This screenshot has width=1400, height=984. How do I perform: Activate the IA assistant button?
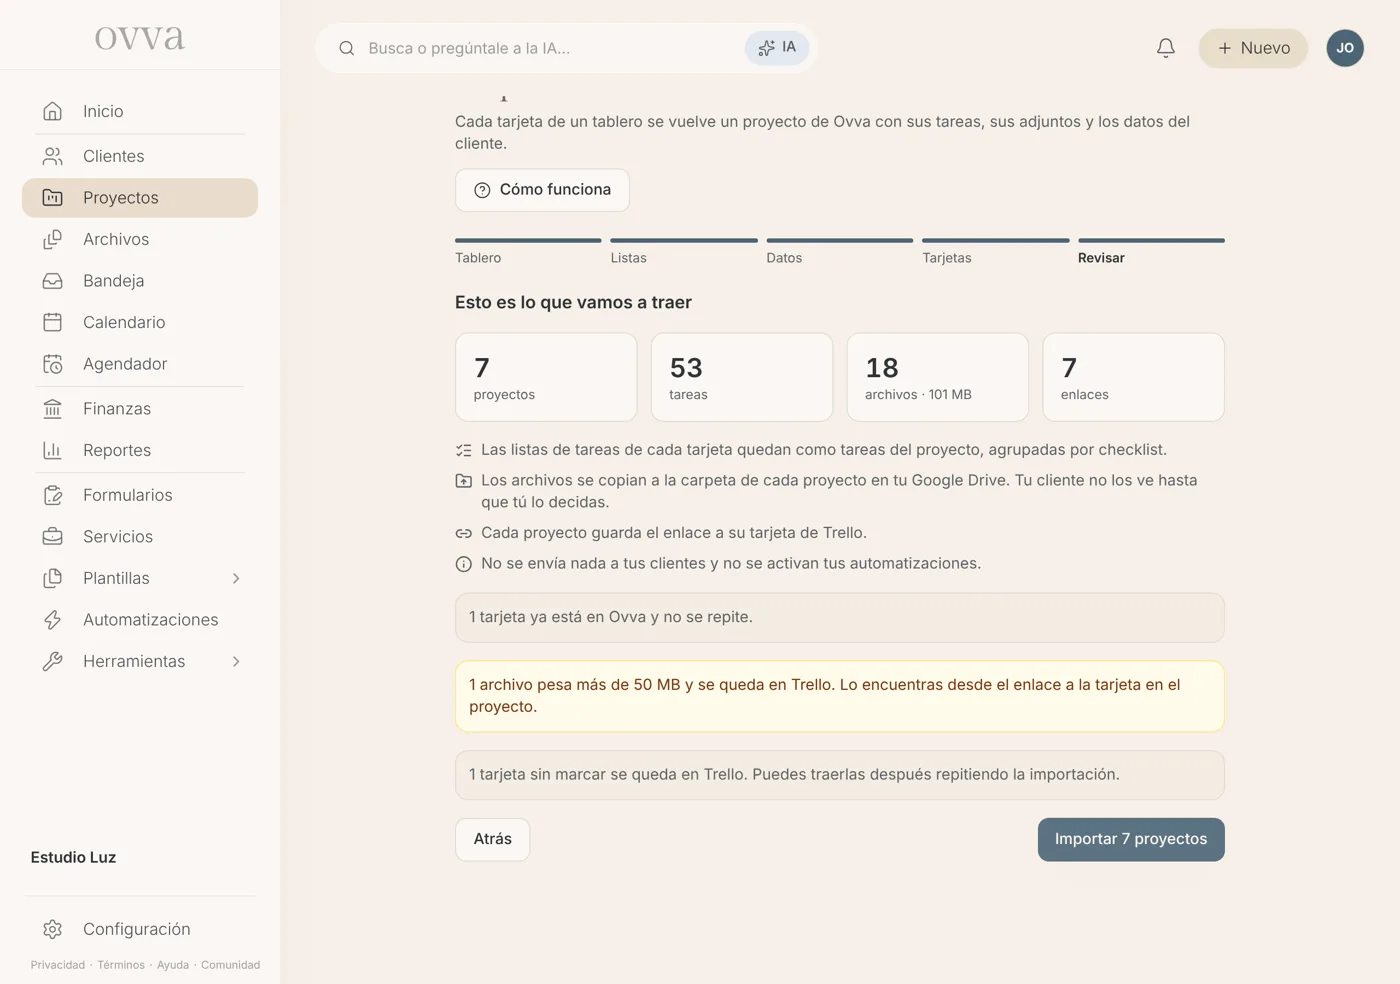pos(777,48)
